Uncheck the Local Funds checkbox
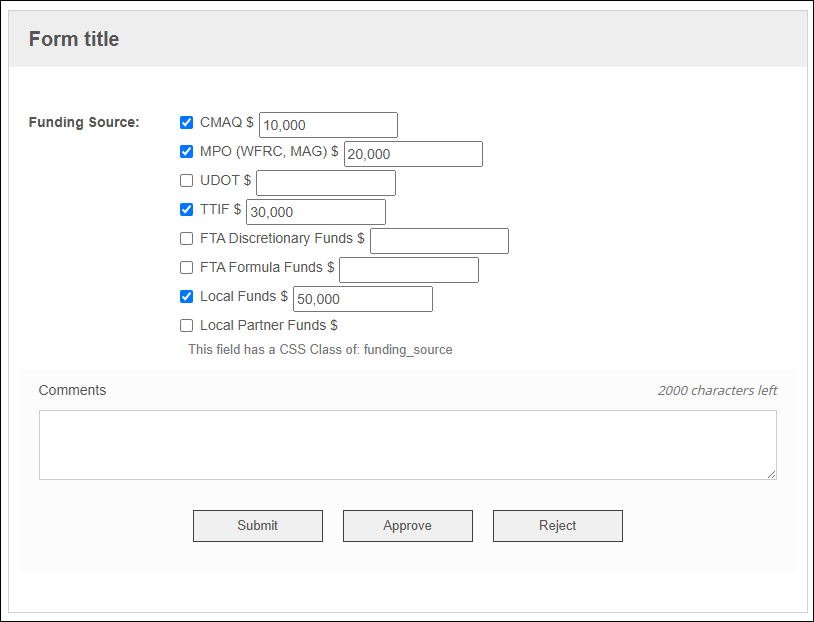 click(x=186, y=297)
